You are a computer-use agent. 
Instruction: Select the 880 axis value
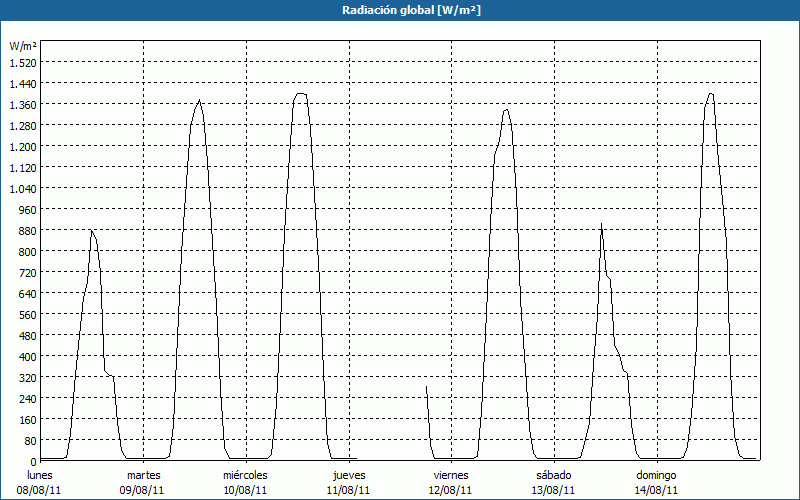coord(28,231)
